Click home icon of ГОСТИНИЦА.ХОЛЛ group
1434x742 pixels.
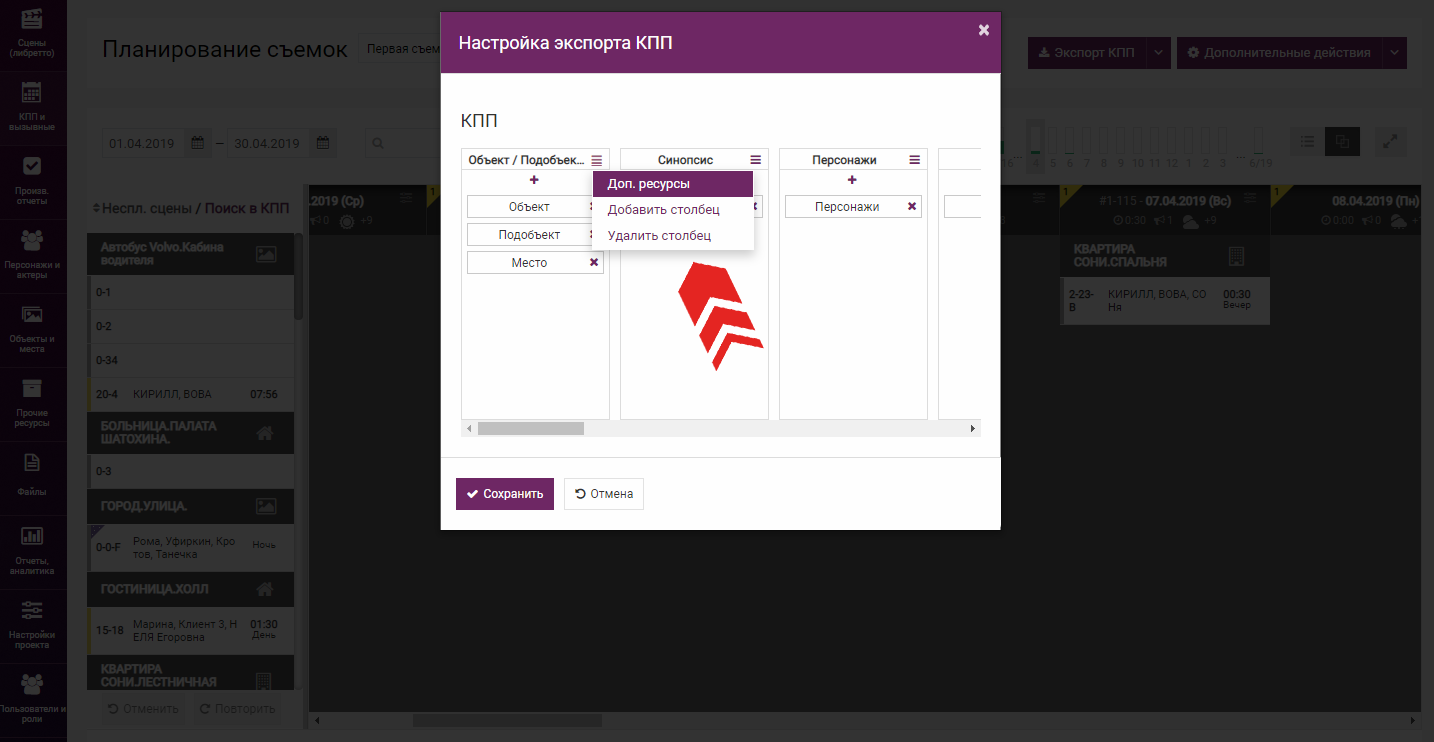pyautogui.click(x=265, y=589)
